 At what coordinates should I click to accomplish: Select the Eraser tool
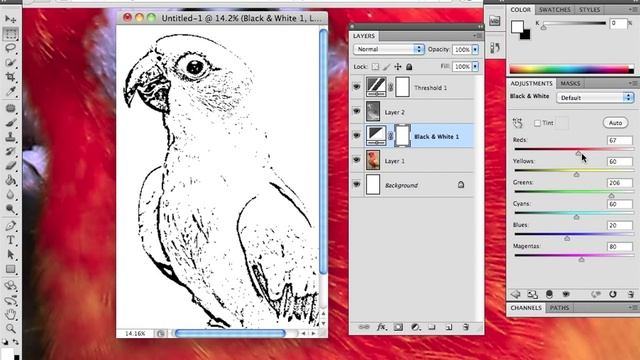pos(11,166)
